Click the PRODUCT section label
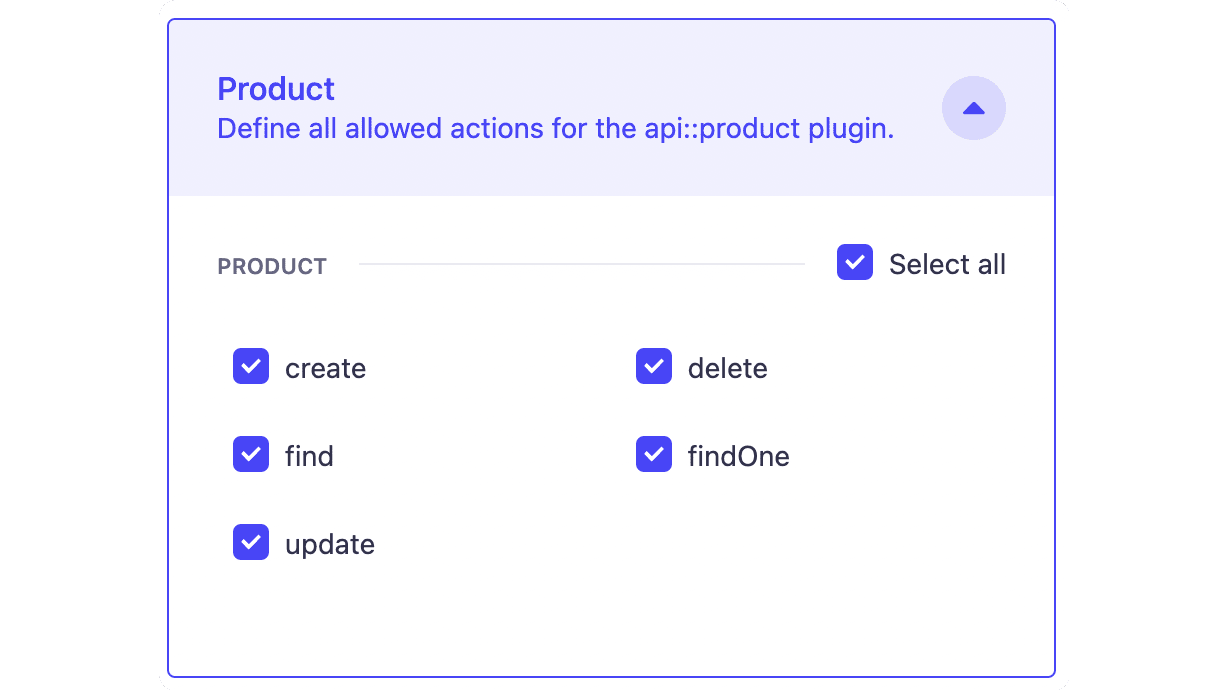The image size is (1227, 690). pos(271,265)
